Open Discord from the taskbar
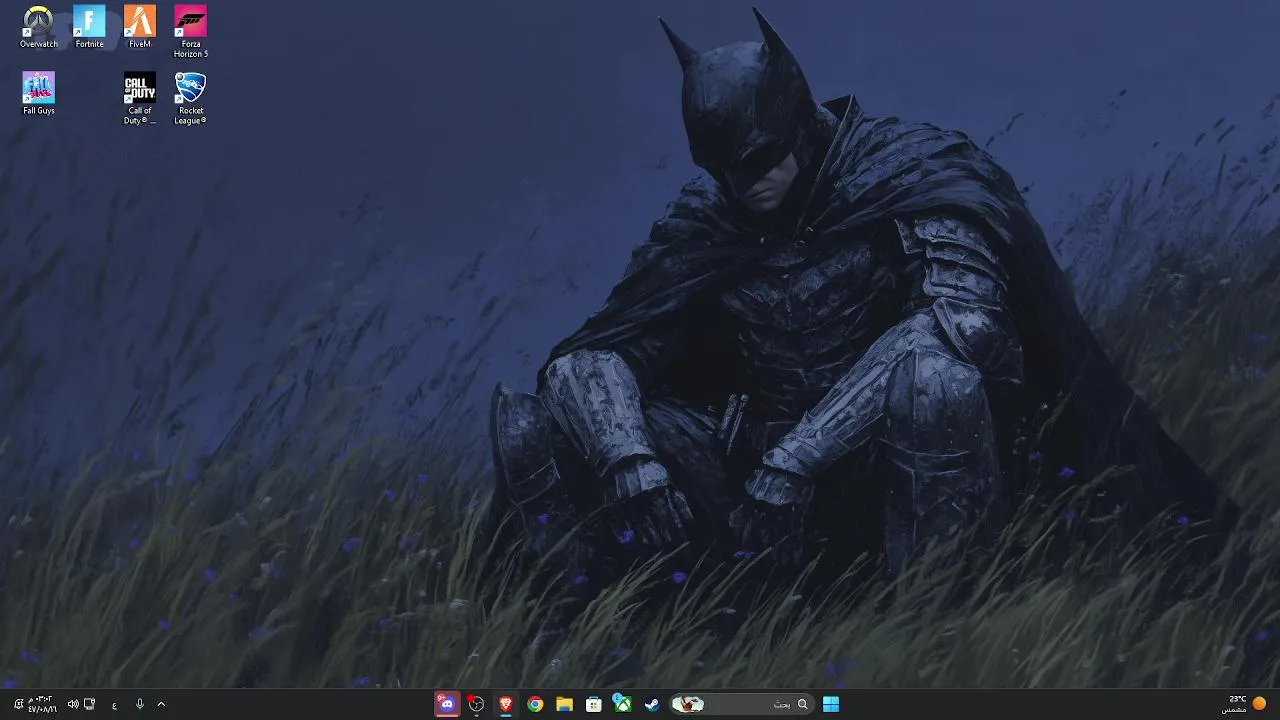The height and width of the screenshot is (720, 1280). (447, 704)
